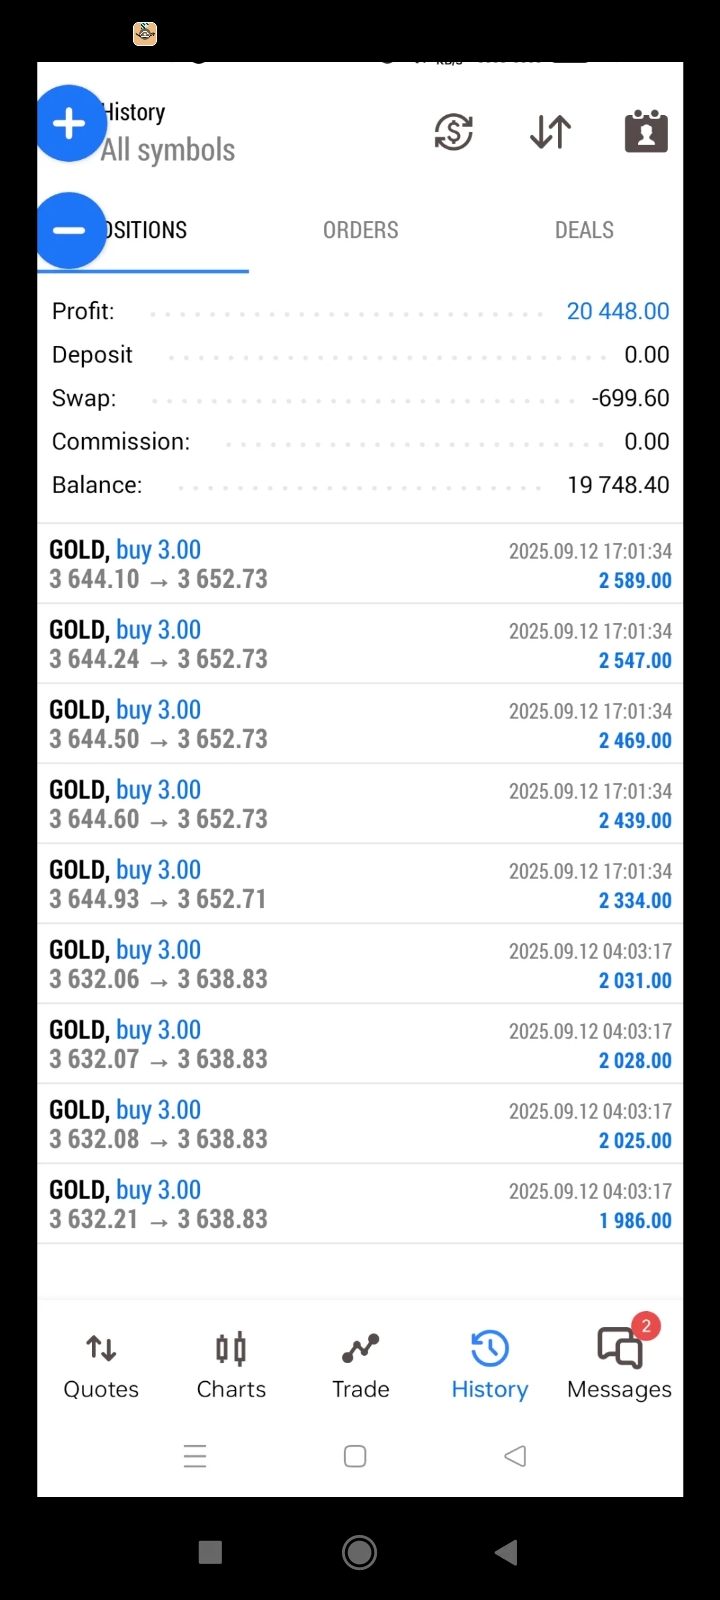Screen dimensions: 720x1600
Task: Open the calendar date filter icon
Action: click(x=646, y=132)
